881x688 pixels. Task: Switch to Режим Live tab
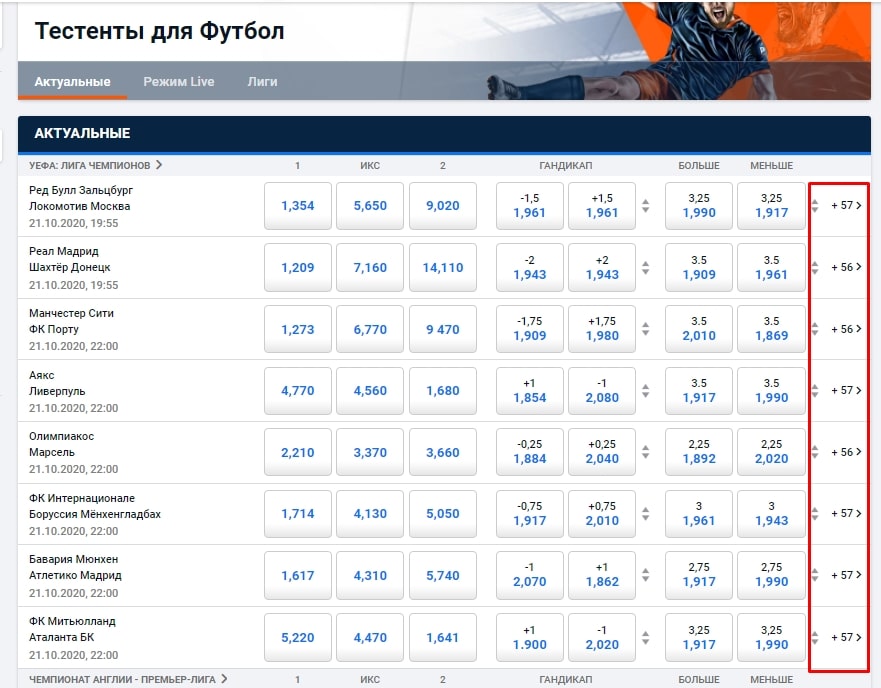tap(178, 82)
